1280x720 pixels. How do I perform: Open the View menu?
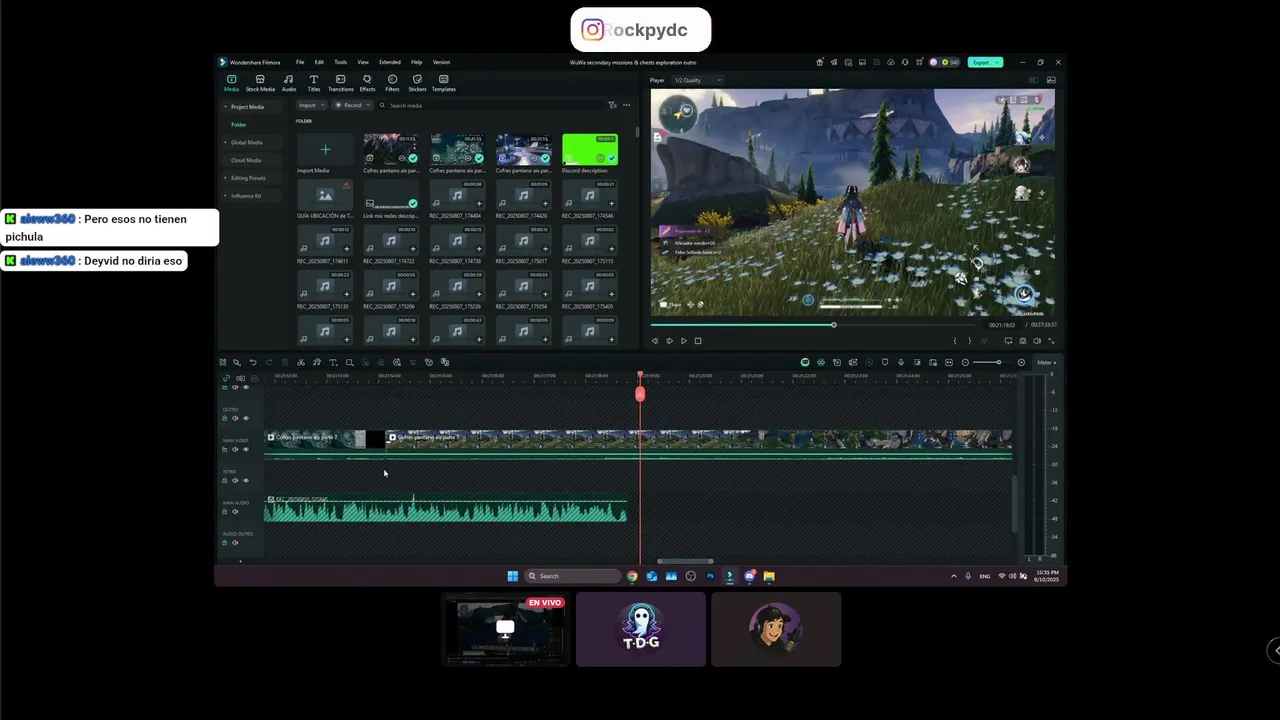(x=363, y=62)
